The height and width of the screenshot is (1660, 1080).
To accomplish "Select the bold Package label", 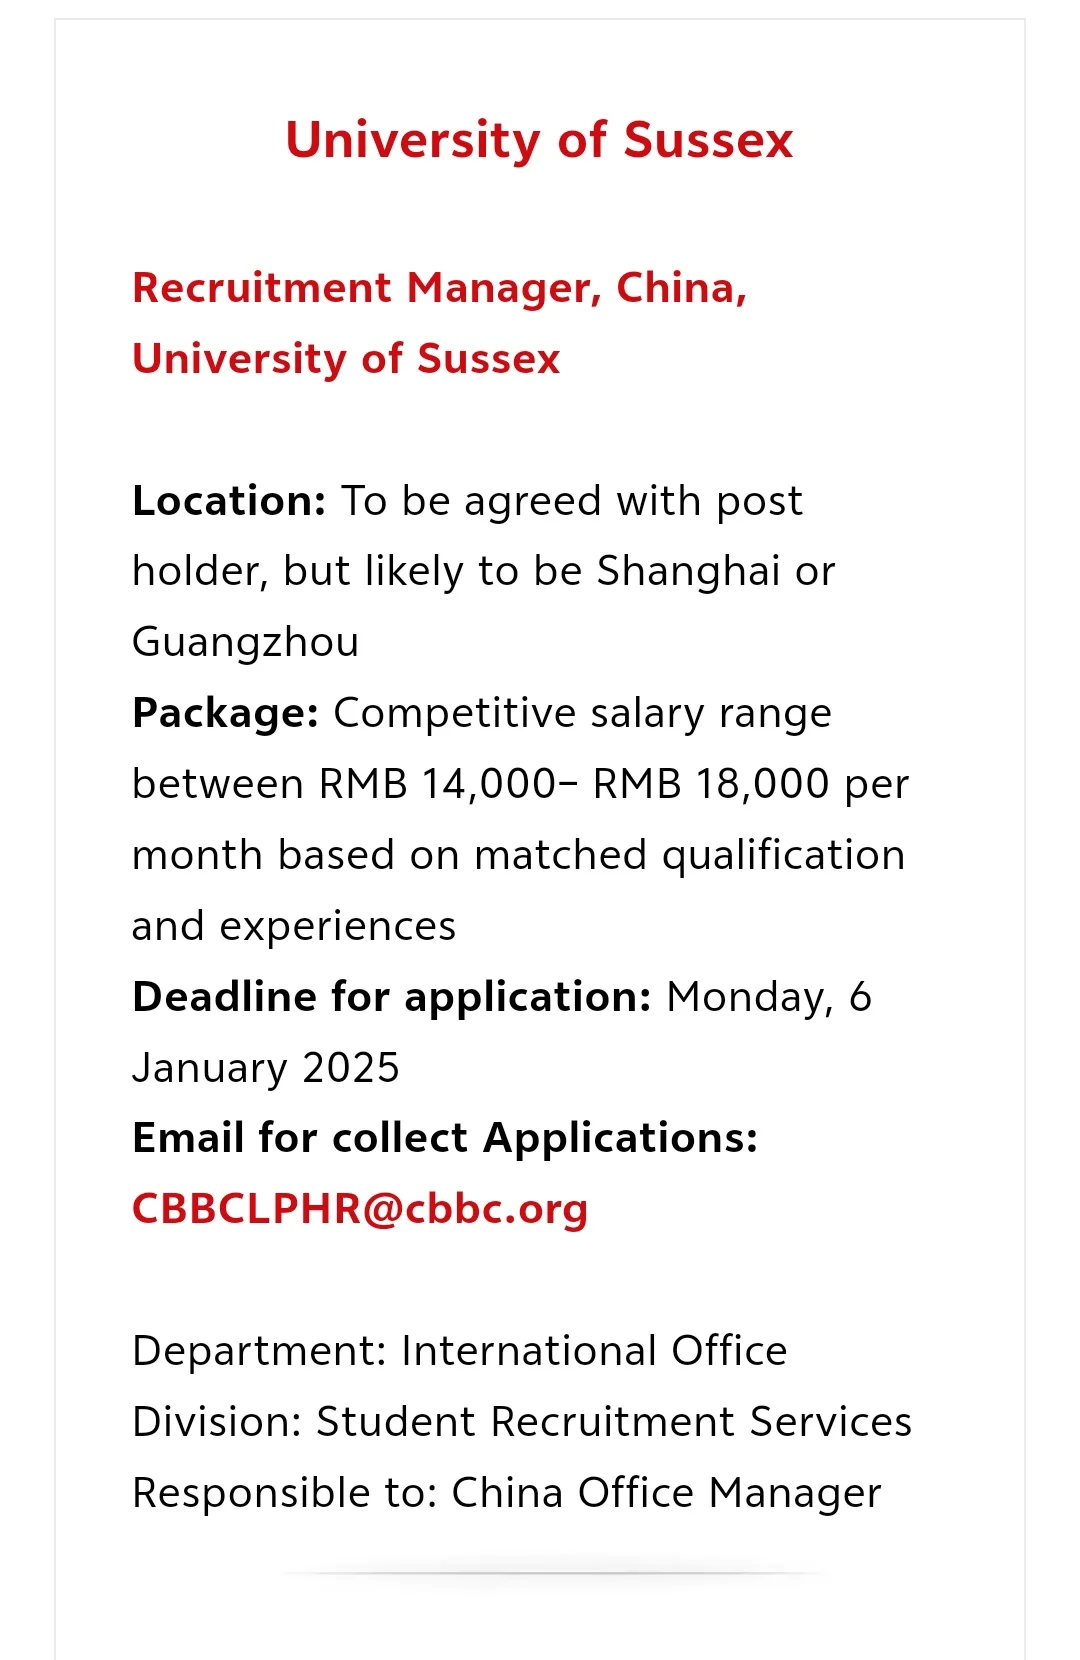I will point(225,713).
